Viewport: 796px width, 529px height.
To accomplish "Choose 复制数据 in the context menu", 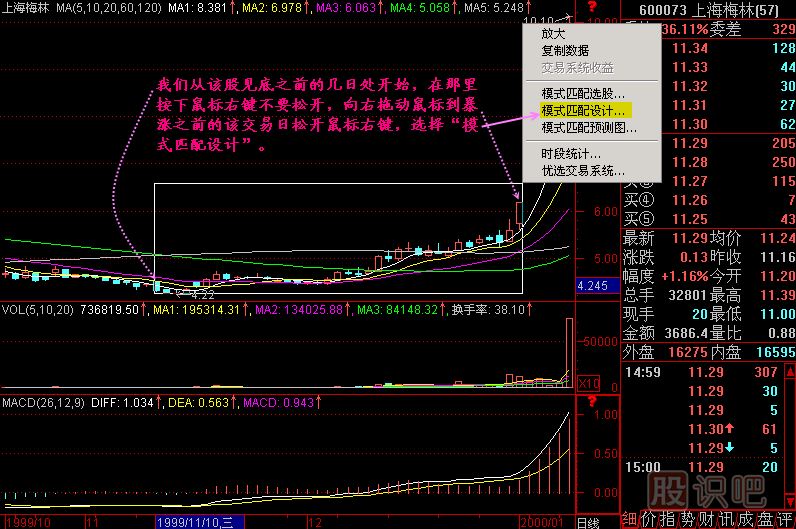I will click(565, 50).
